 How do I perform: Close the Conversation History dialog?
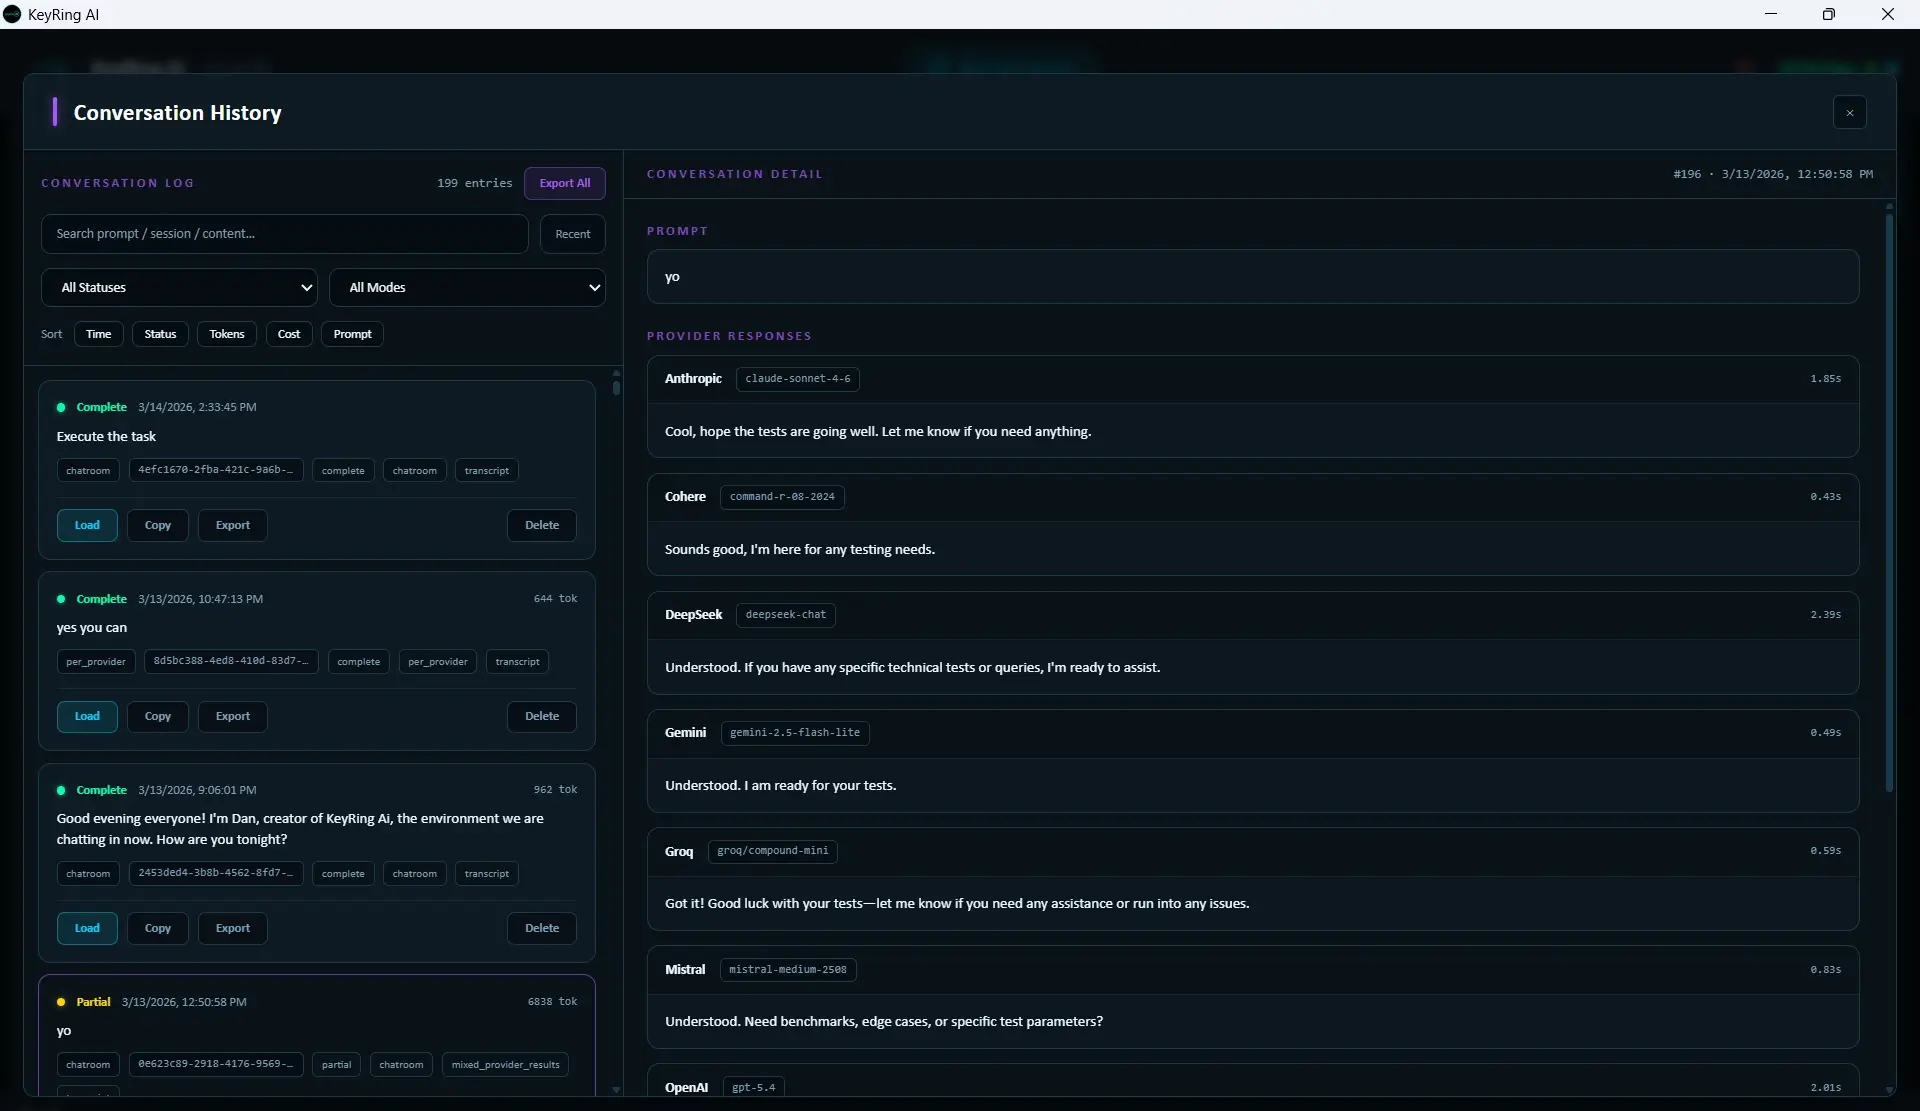point(1849,113)
